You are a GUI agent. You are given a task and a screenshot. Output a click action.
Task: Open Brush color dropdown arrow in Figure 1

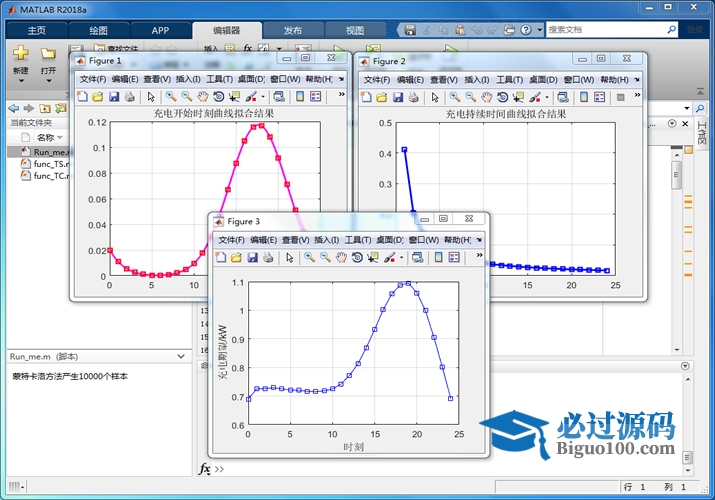point(262,97)
